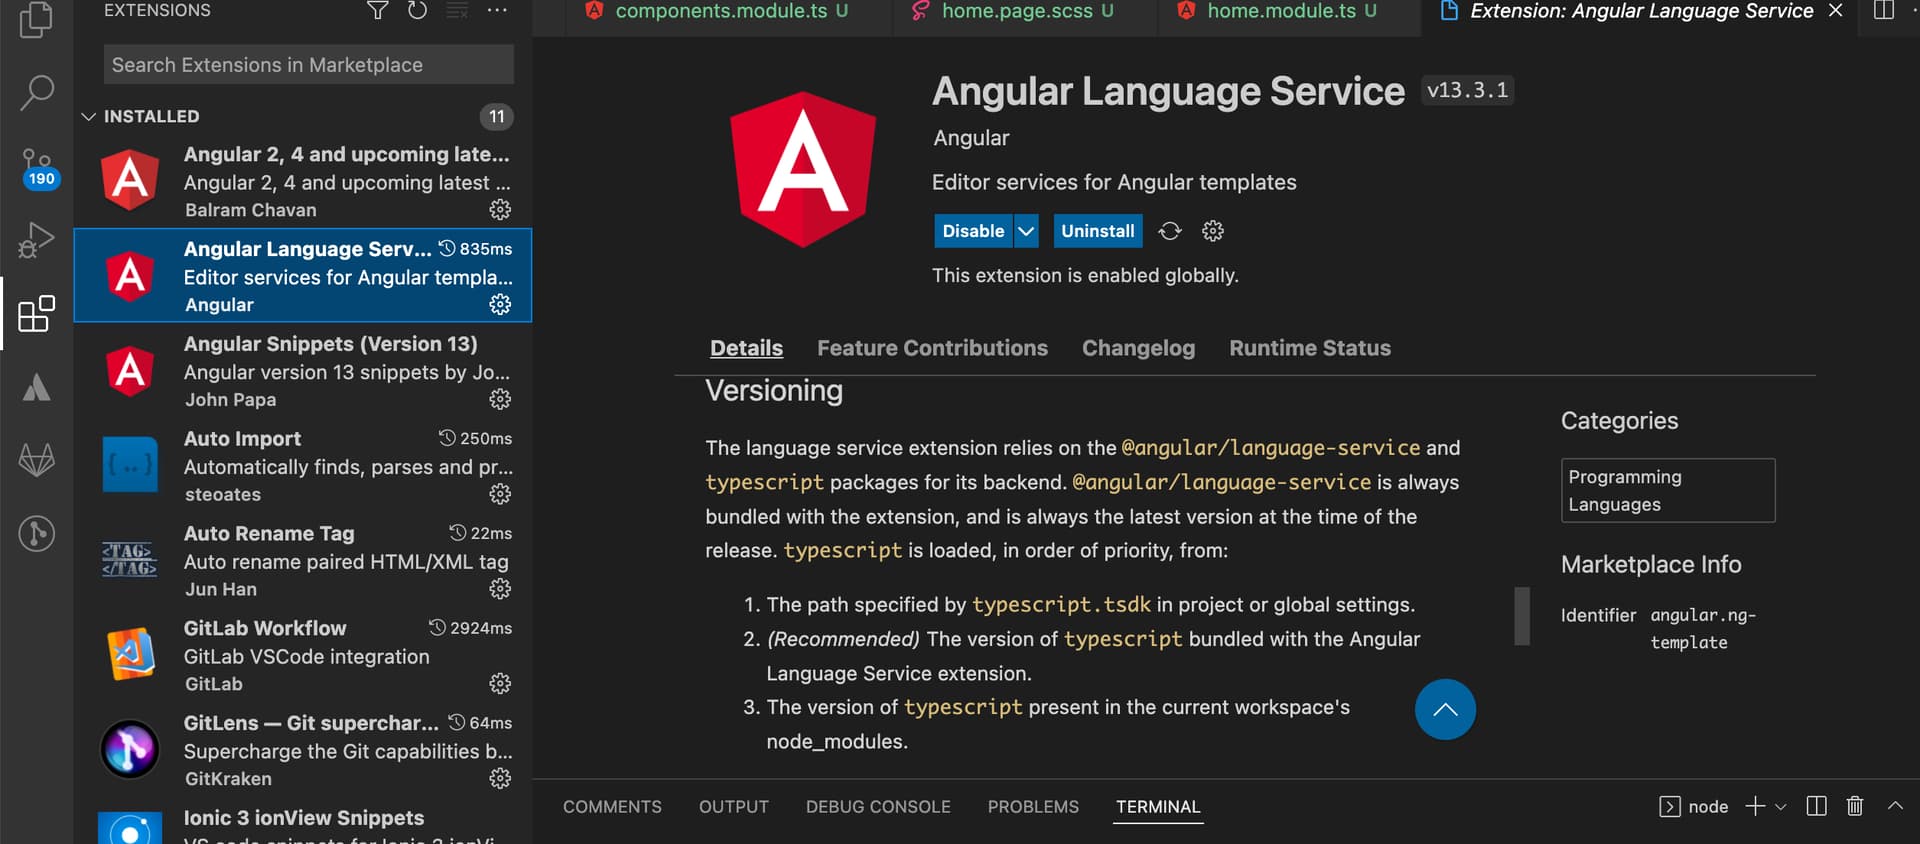This screenshot has width=1920, height=844.
Task: Open the Feature Contributions tab
Action: point(932,348)
